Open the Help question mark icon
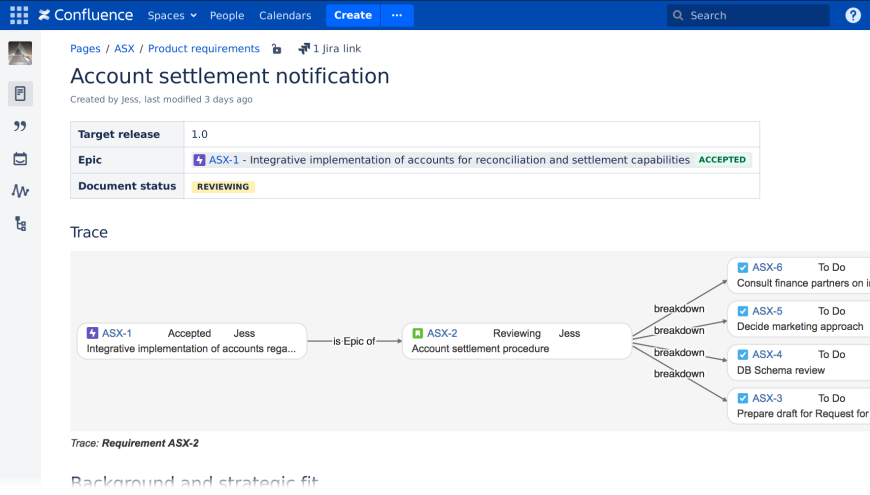 coord(853,15)
